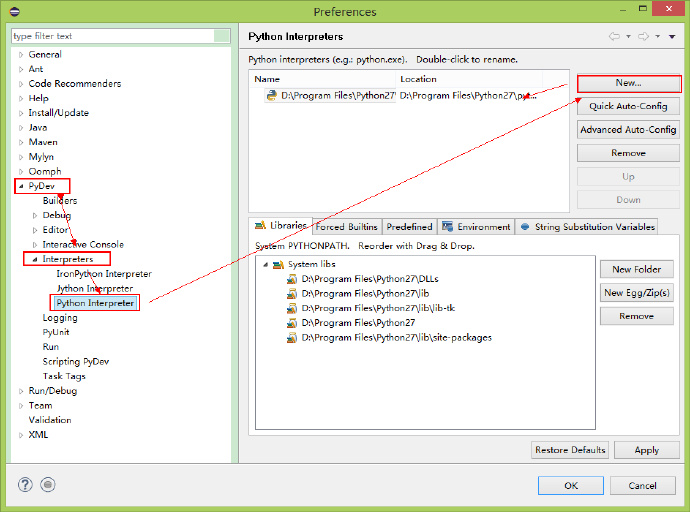Viewport: 690px width, 512px height.
Task: Expand the Run/Debug tree node
Action: (21, 391)
